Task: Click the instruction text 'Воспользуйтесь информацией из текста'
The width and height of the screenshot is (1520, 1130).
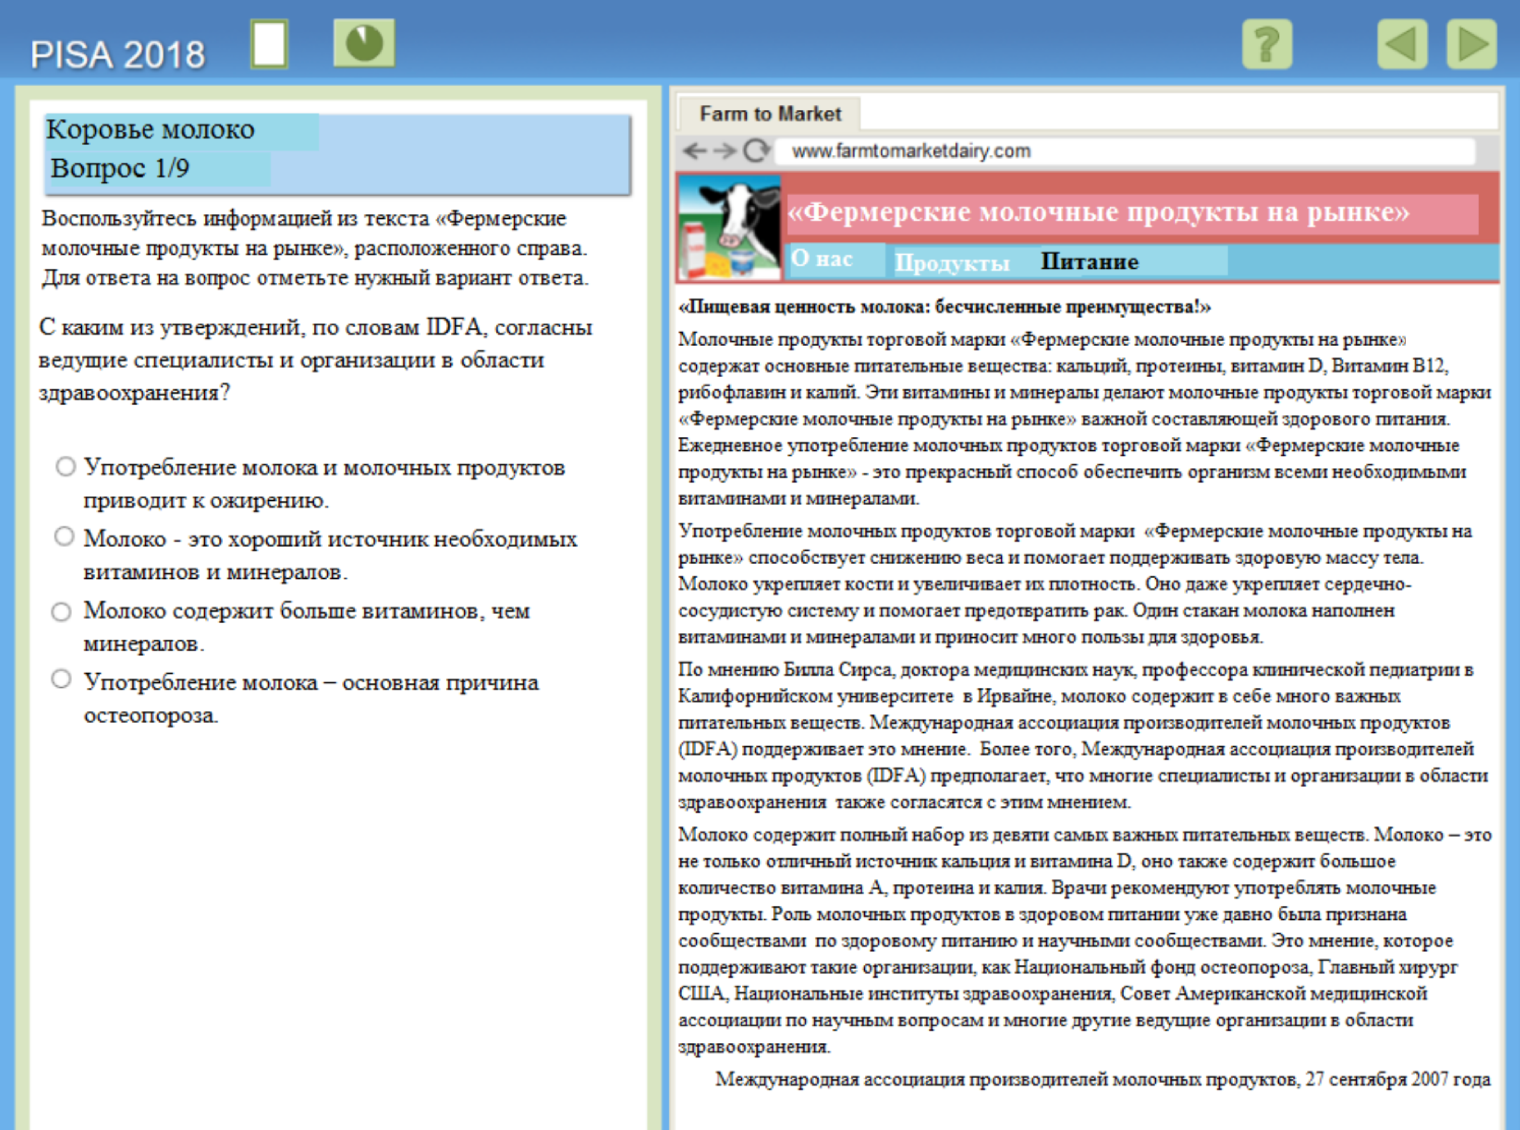Action: pos(315,248)
